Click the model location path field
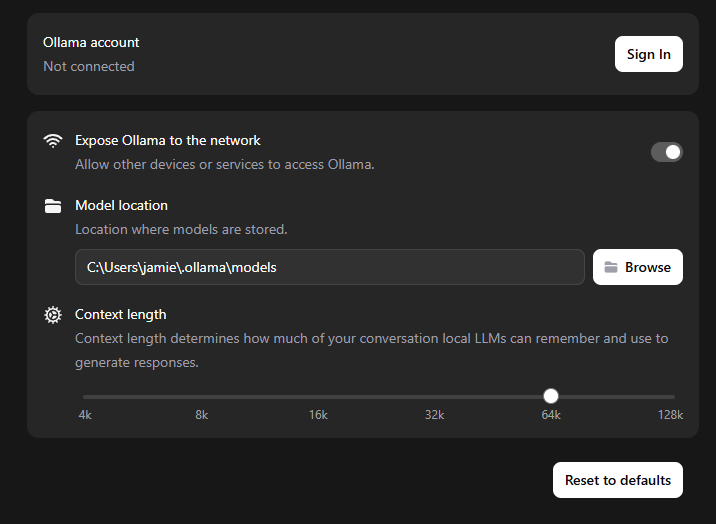 (x=330, y=267)
